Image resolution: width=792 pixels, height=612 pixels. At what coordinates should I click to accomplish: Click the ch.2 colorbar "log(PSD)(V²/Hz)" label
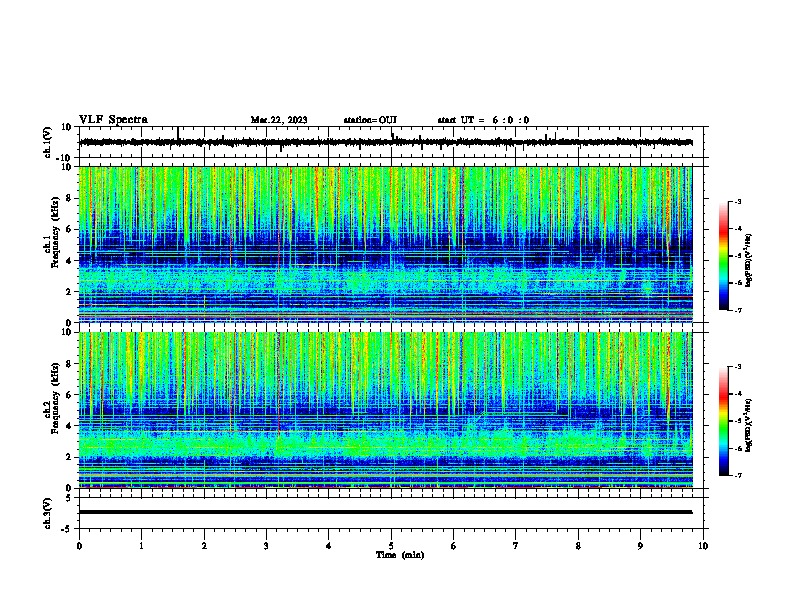click(x=748, y=425)
